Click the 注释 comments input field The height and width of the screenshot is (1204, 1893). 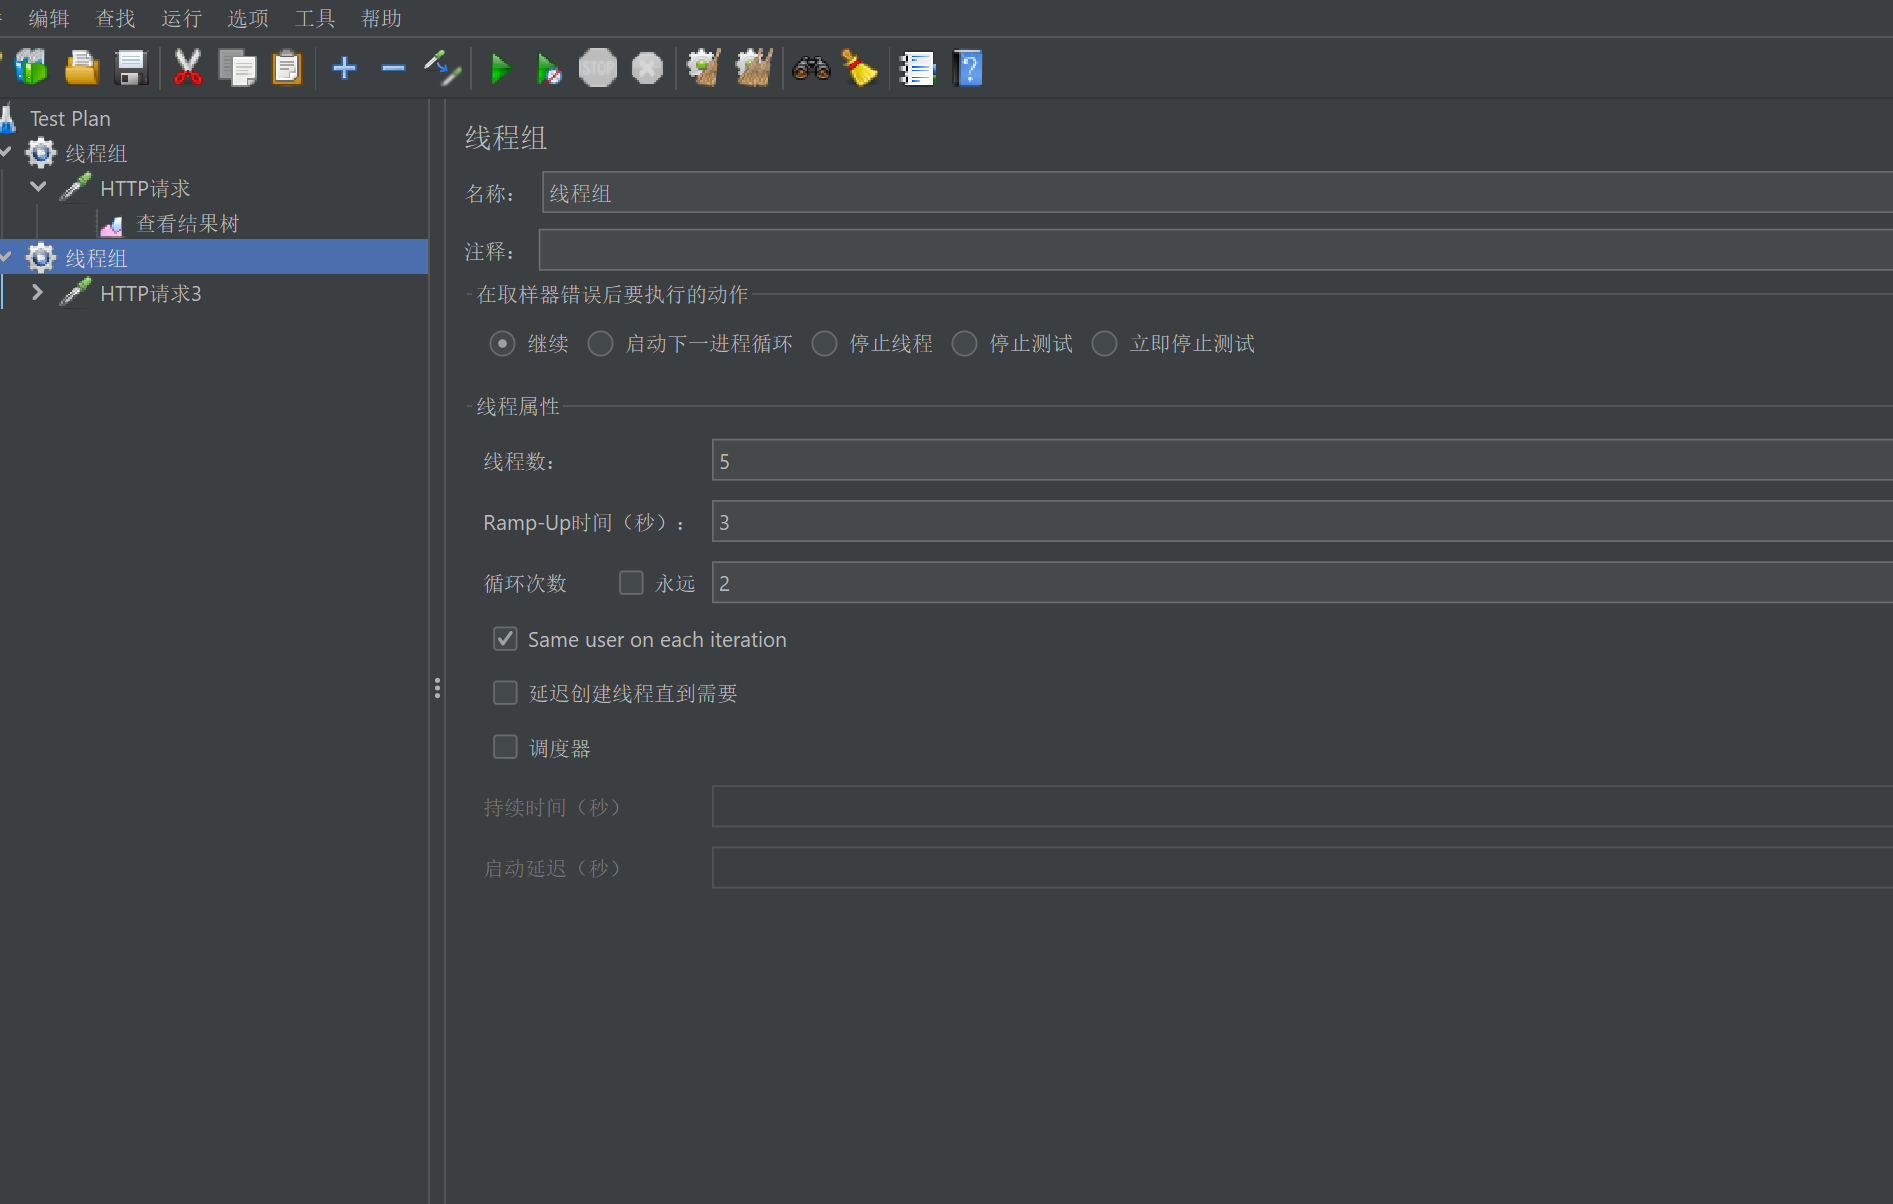[1216, 250]
